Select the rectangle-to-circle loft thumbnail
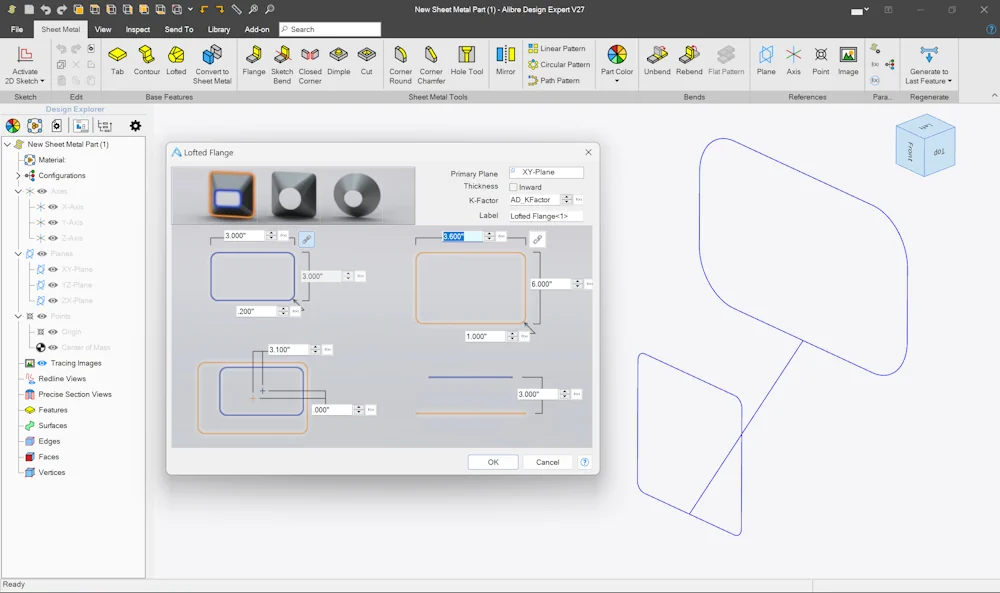This screenshot has width=1000, height=593. click(293, 195)
